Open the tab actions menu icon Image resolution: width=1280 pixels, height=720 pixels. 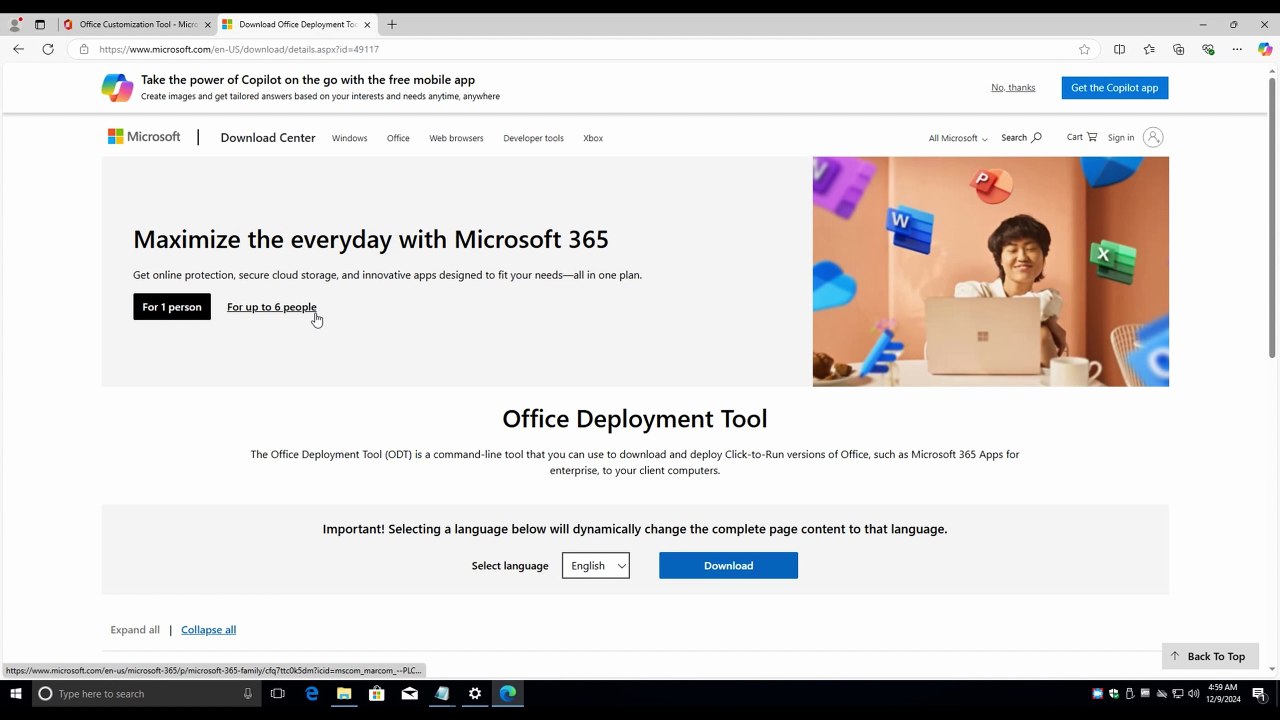40,24
